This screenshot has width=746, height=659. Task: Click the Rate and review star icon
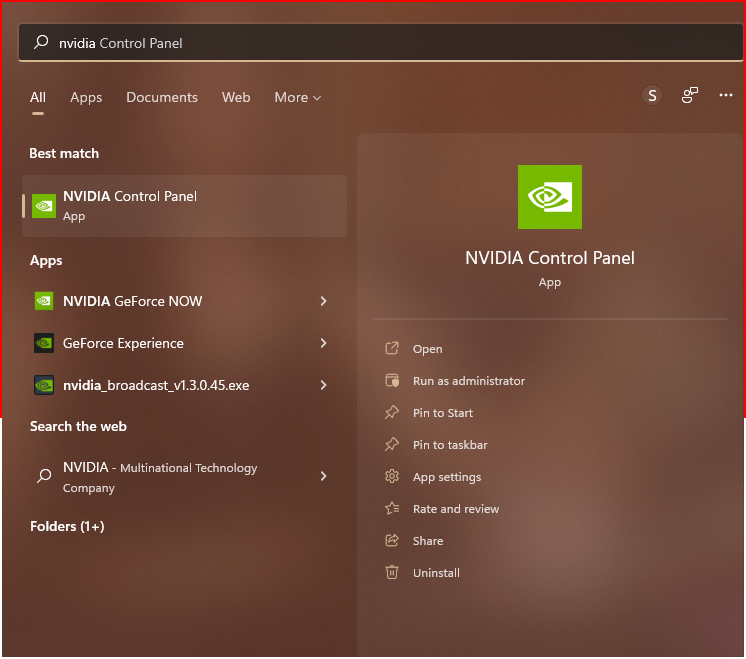392,508
